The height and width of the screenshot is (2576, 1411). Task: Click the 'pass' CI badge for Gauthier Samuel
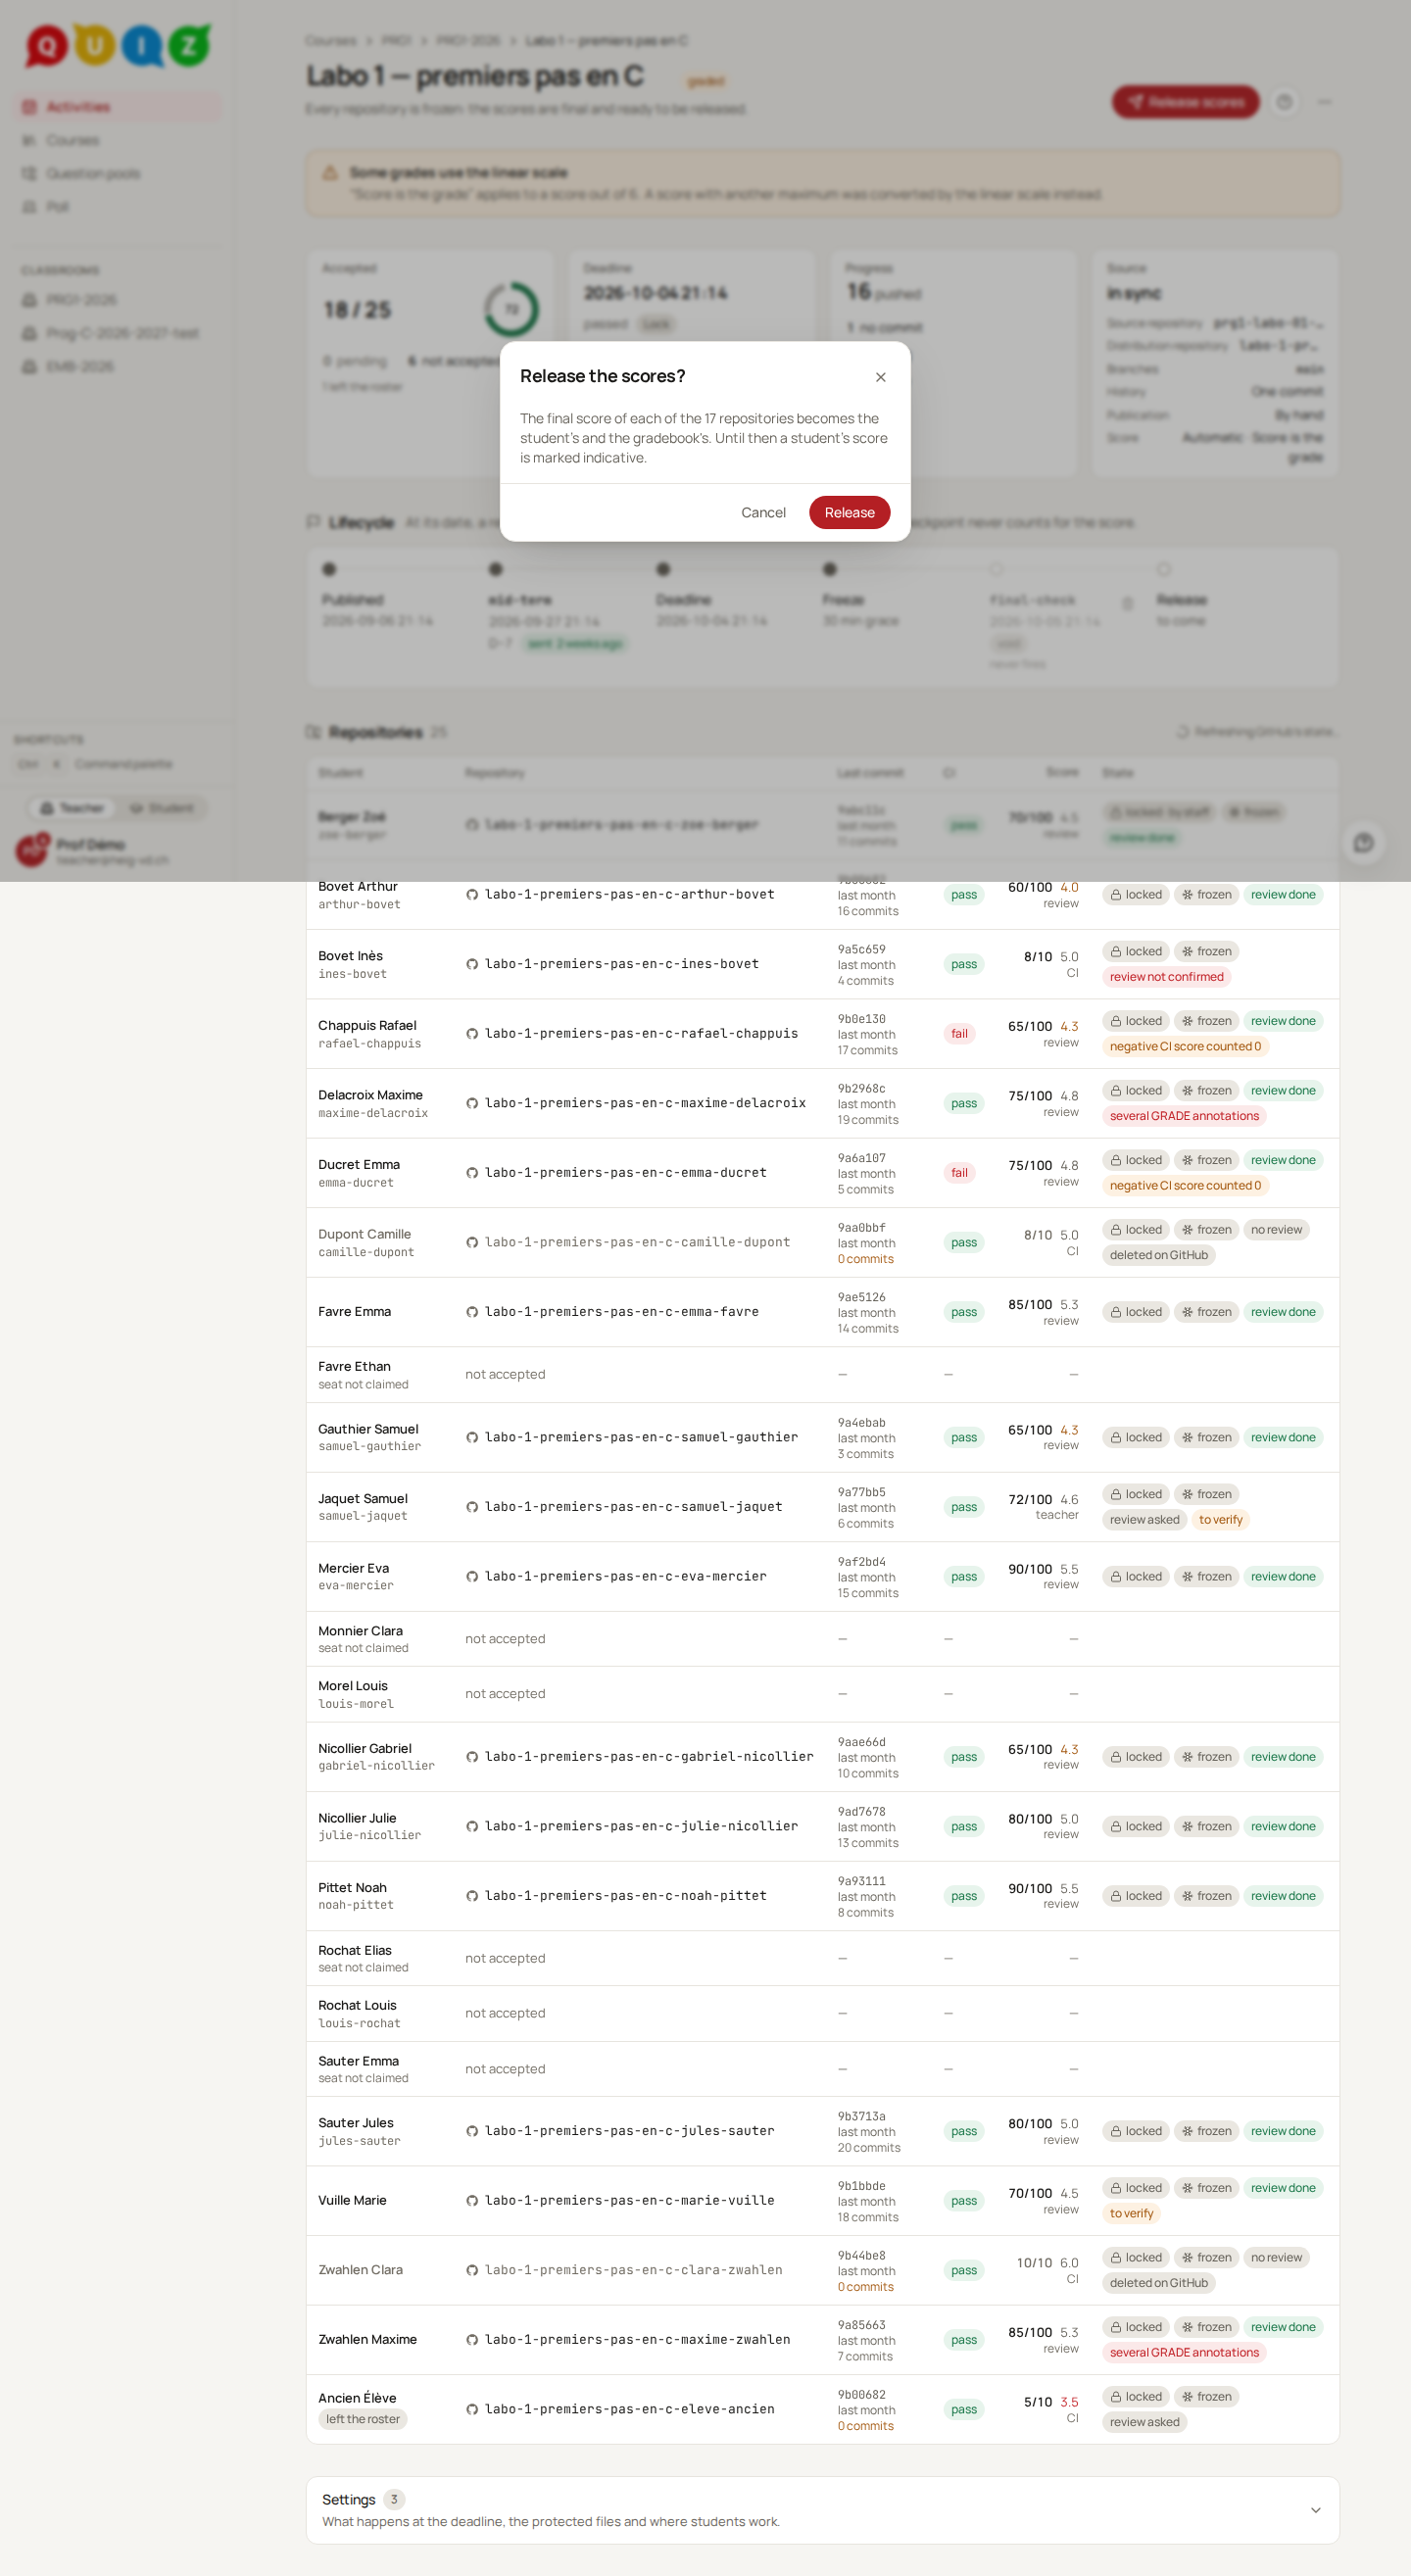click(964, 1437)
